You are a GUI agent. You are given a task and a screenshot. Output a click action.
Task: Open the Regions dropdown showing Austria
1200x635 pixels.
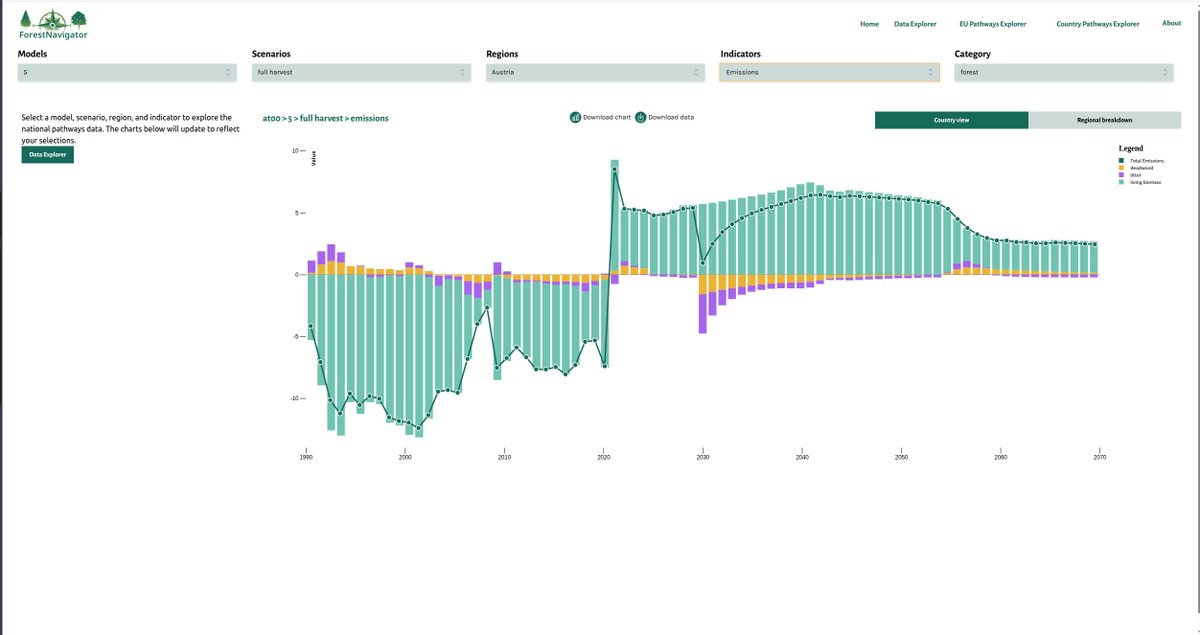pos(595,72)
